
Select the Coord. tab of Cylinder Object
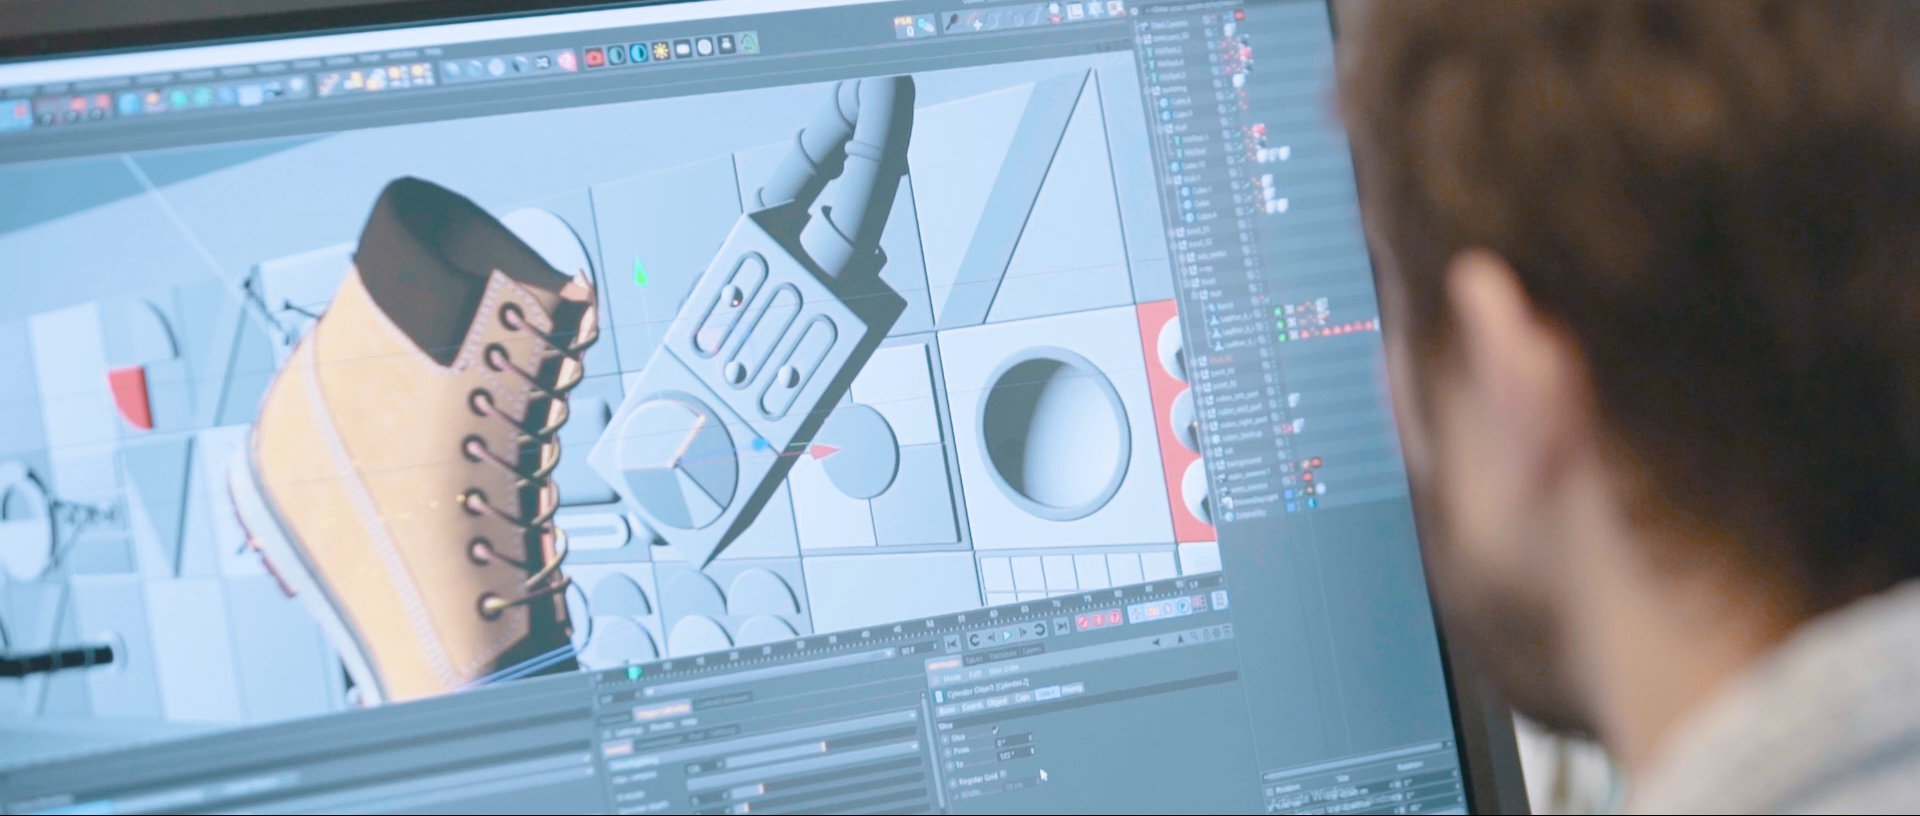click(972, 705)
